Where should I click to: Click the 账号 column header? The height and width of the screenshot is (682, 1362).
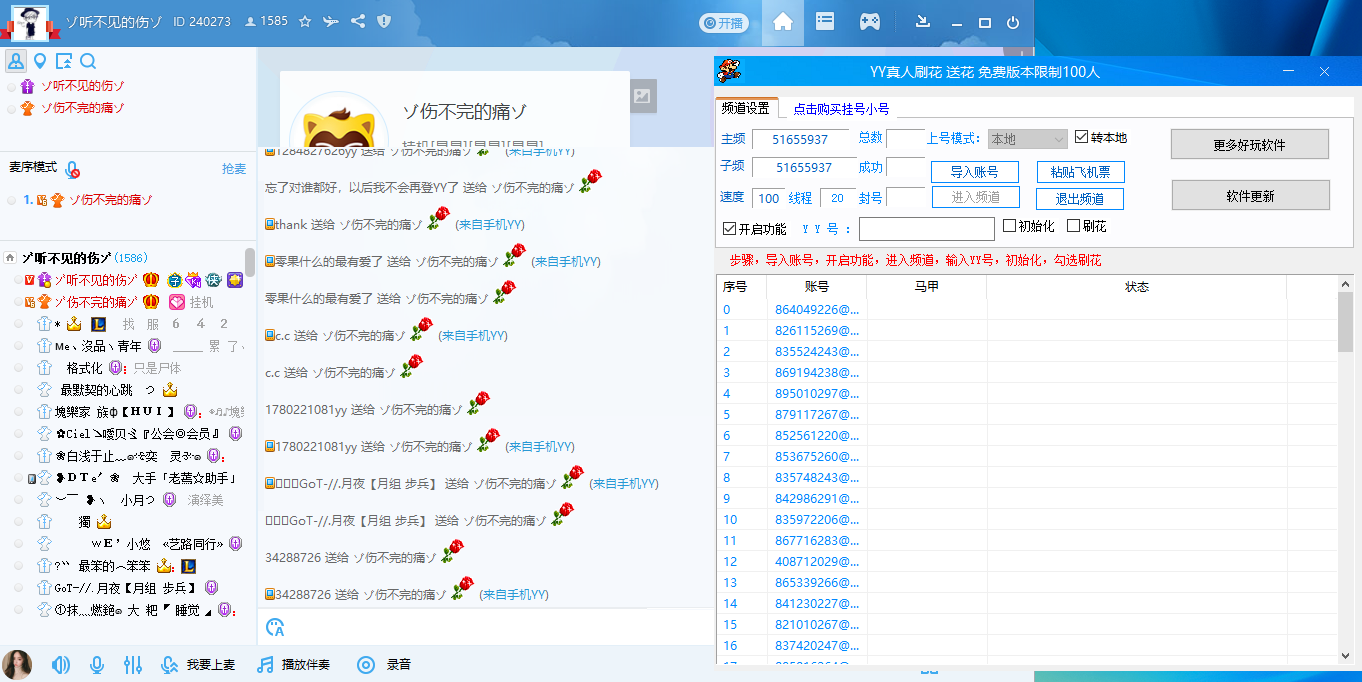[x=817, y=287]
